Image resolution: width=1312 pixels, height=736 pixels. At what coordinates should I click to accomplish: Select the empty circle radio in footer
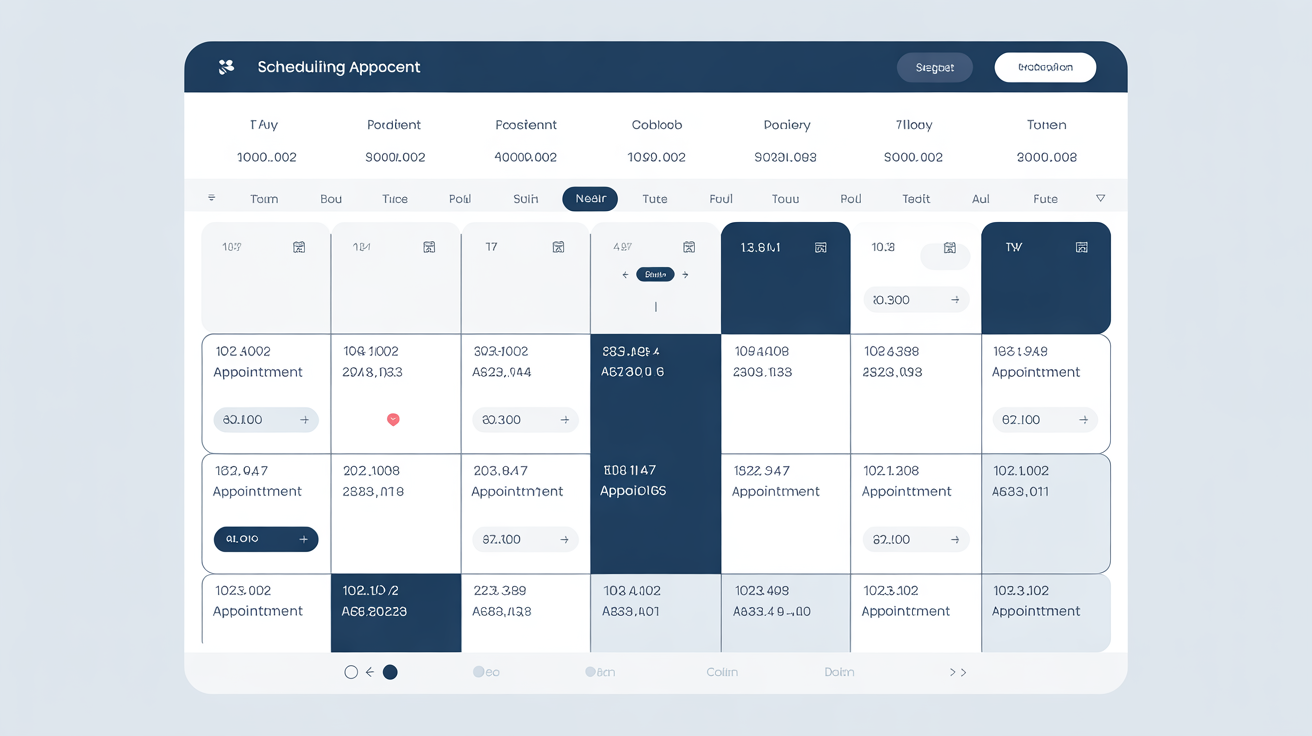351,673
